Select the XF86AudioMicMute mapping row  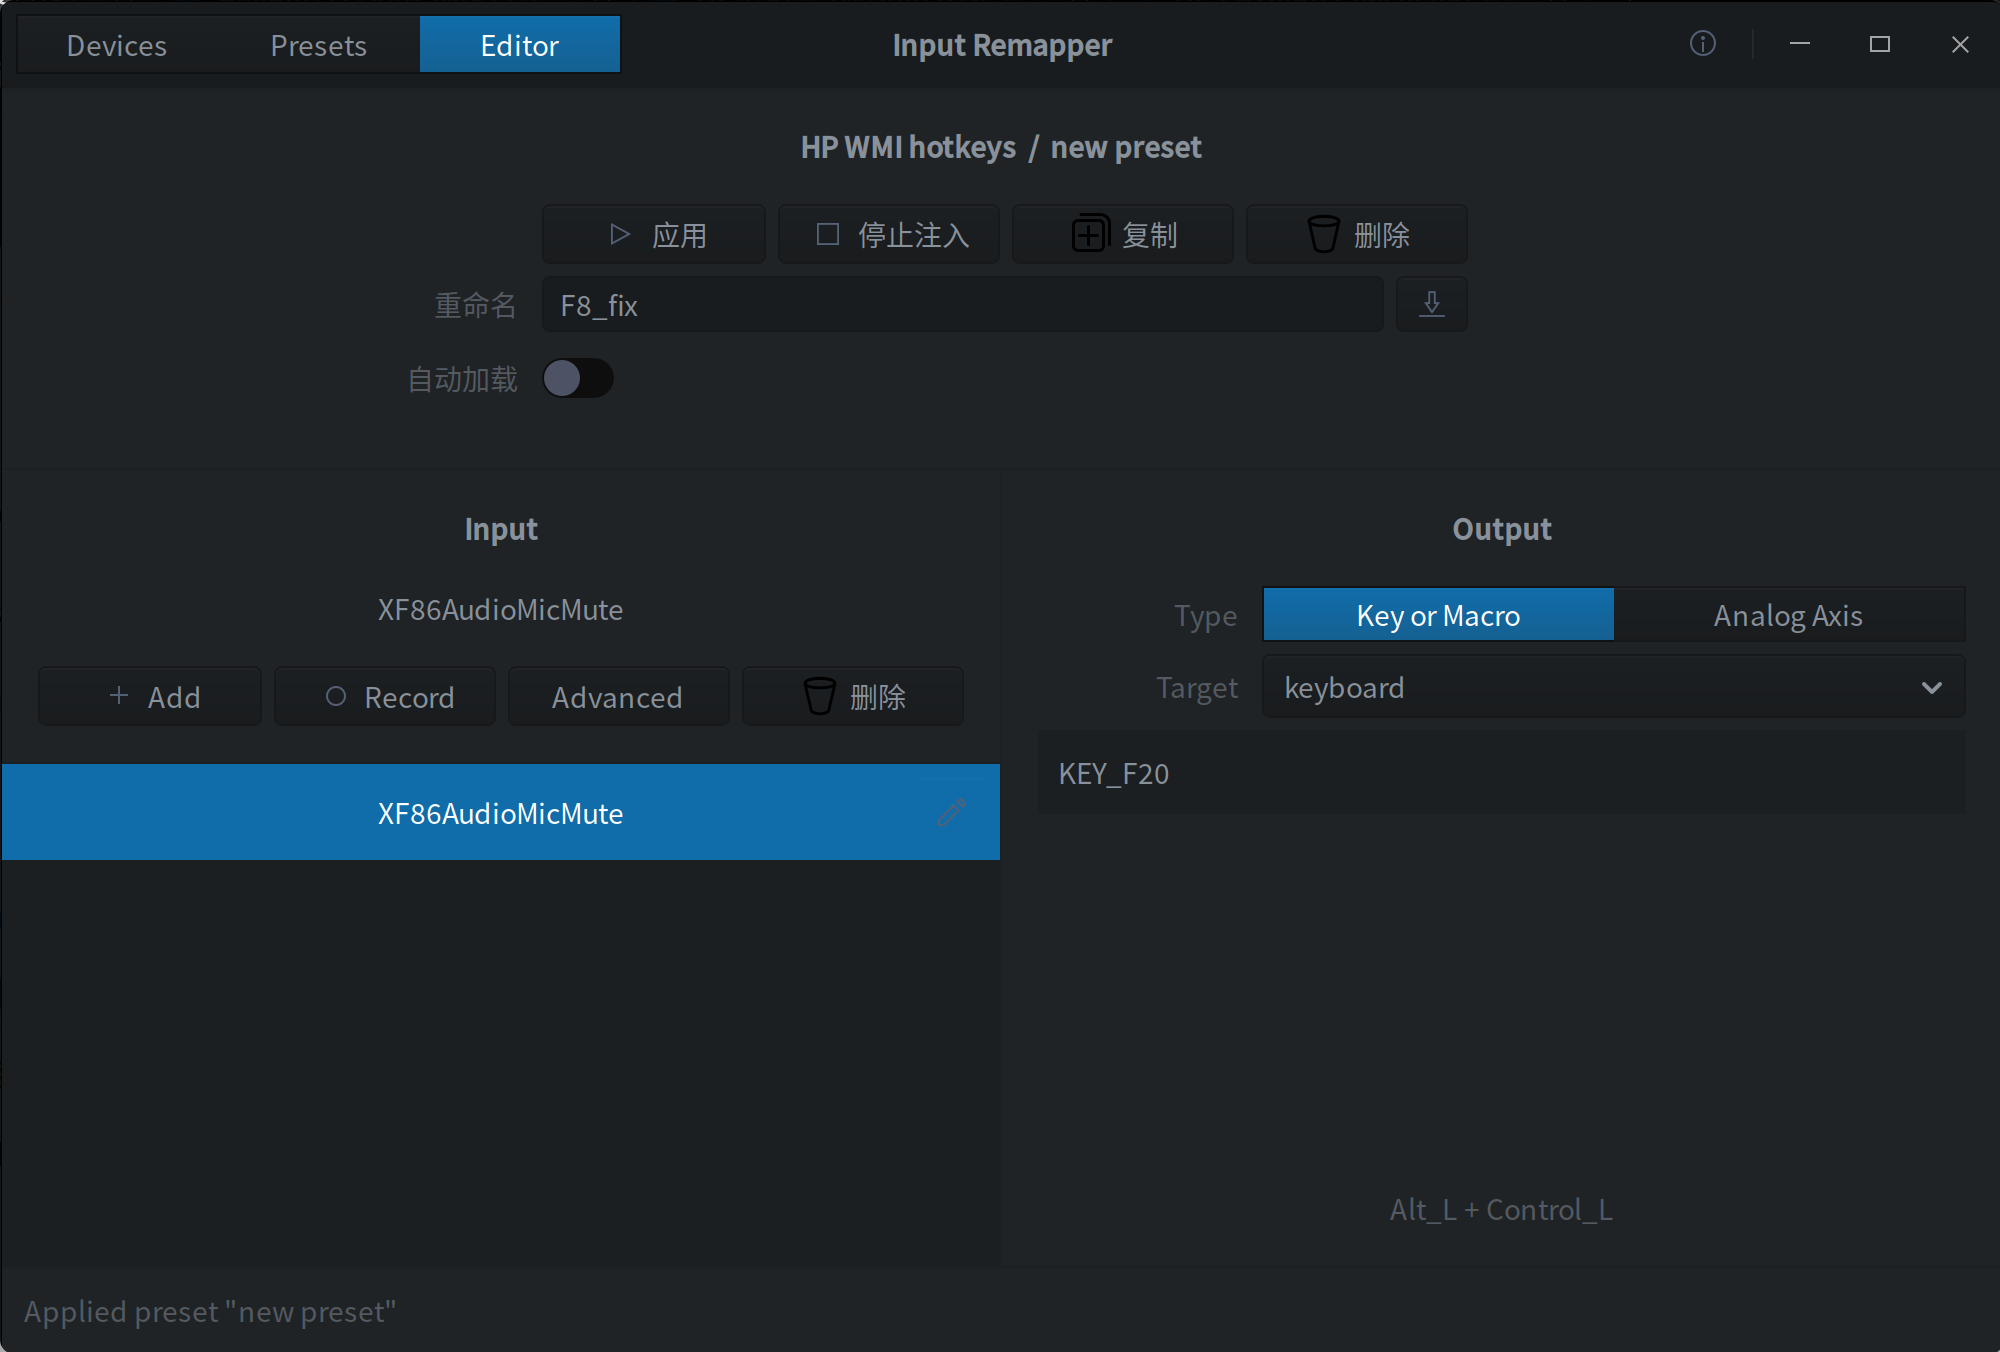tap(501, 812)
